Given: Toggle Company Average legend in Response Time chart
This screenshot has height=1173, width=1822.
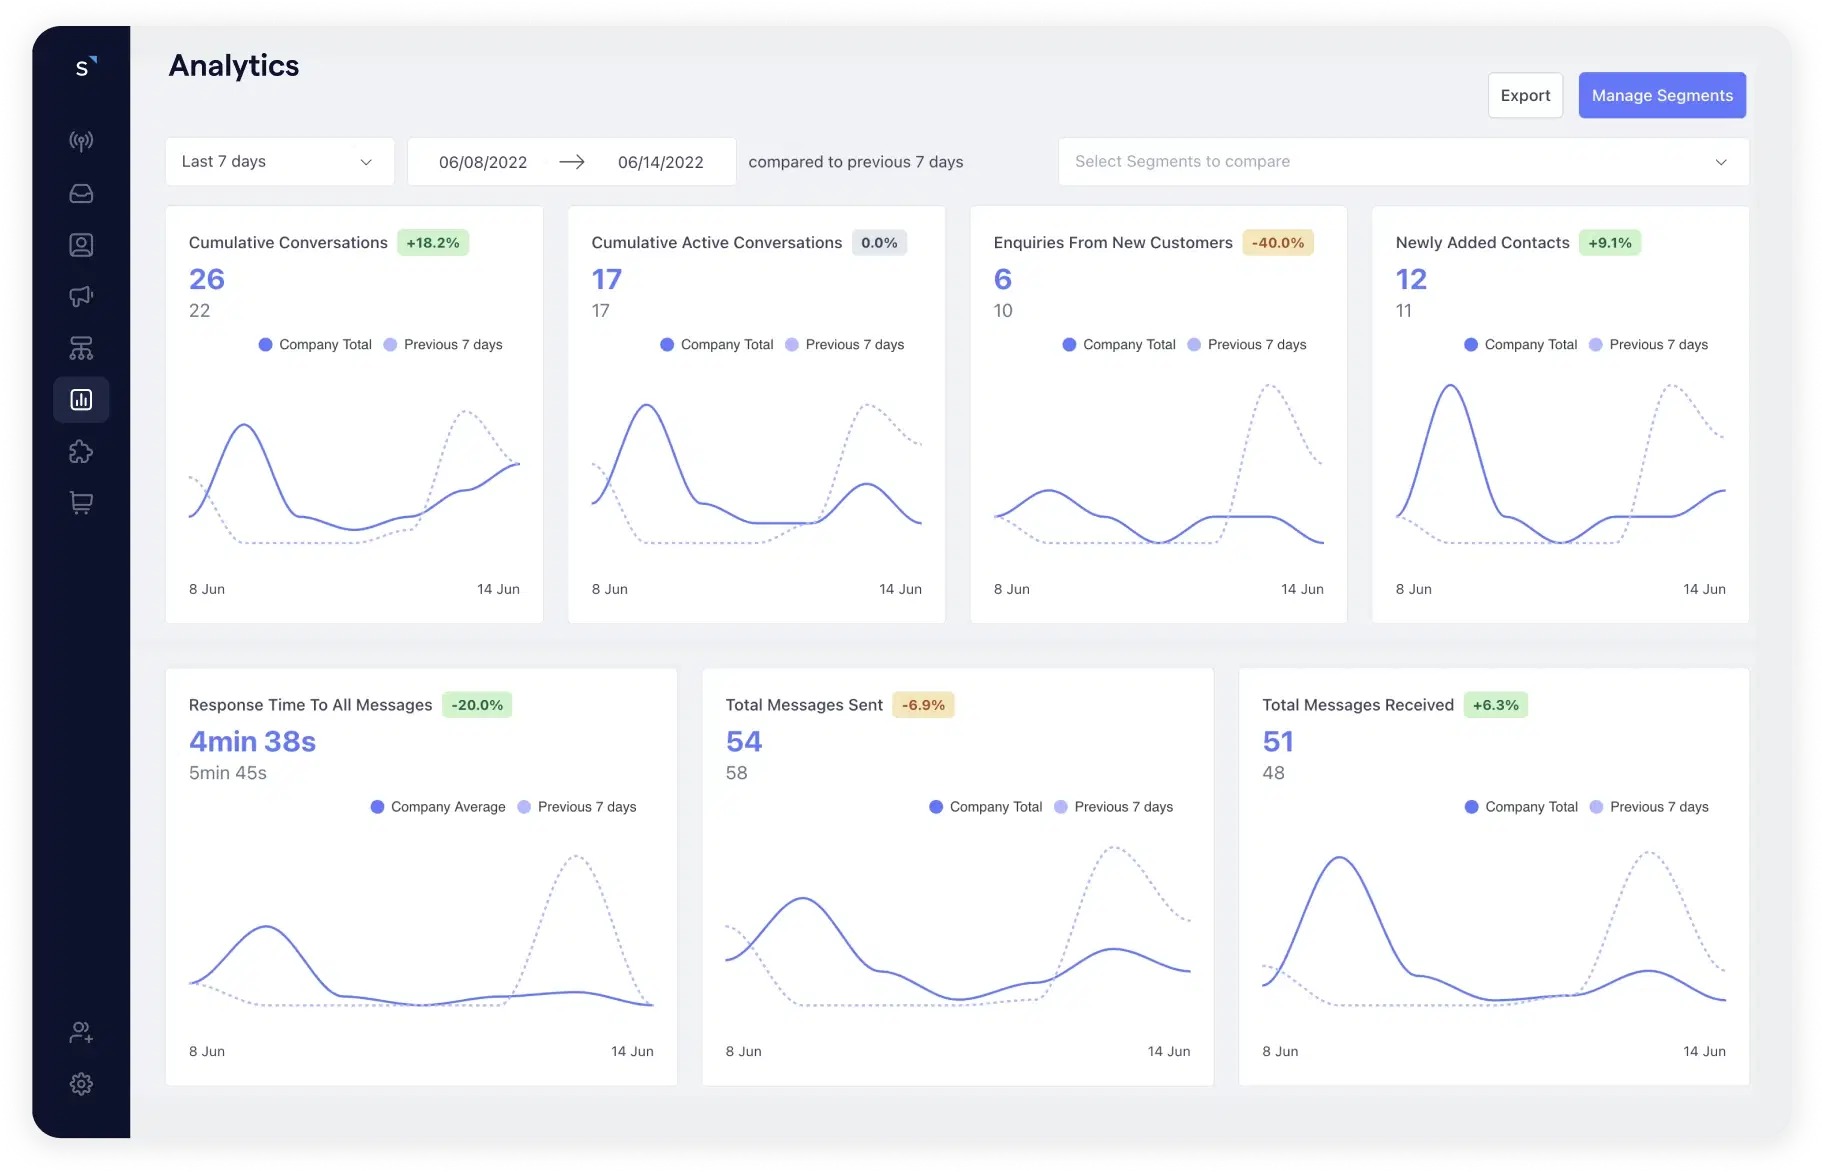Looking at the screenshot, I should click(438, 807).
